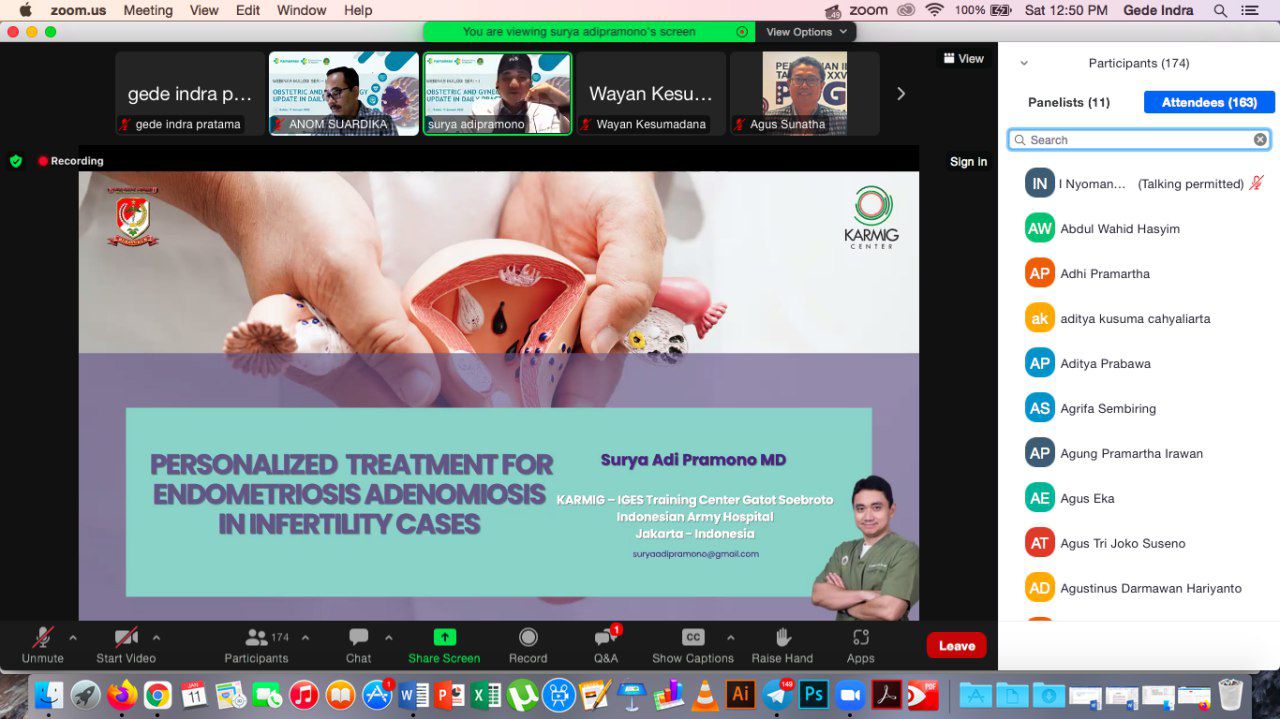Click the participant Search field
This screenshot has height=719, width=1280.
pyautogui.click(x=1139, y=140)
